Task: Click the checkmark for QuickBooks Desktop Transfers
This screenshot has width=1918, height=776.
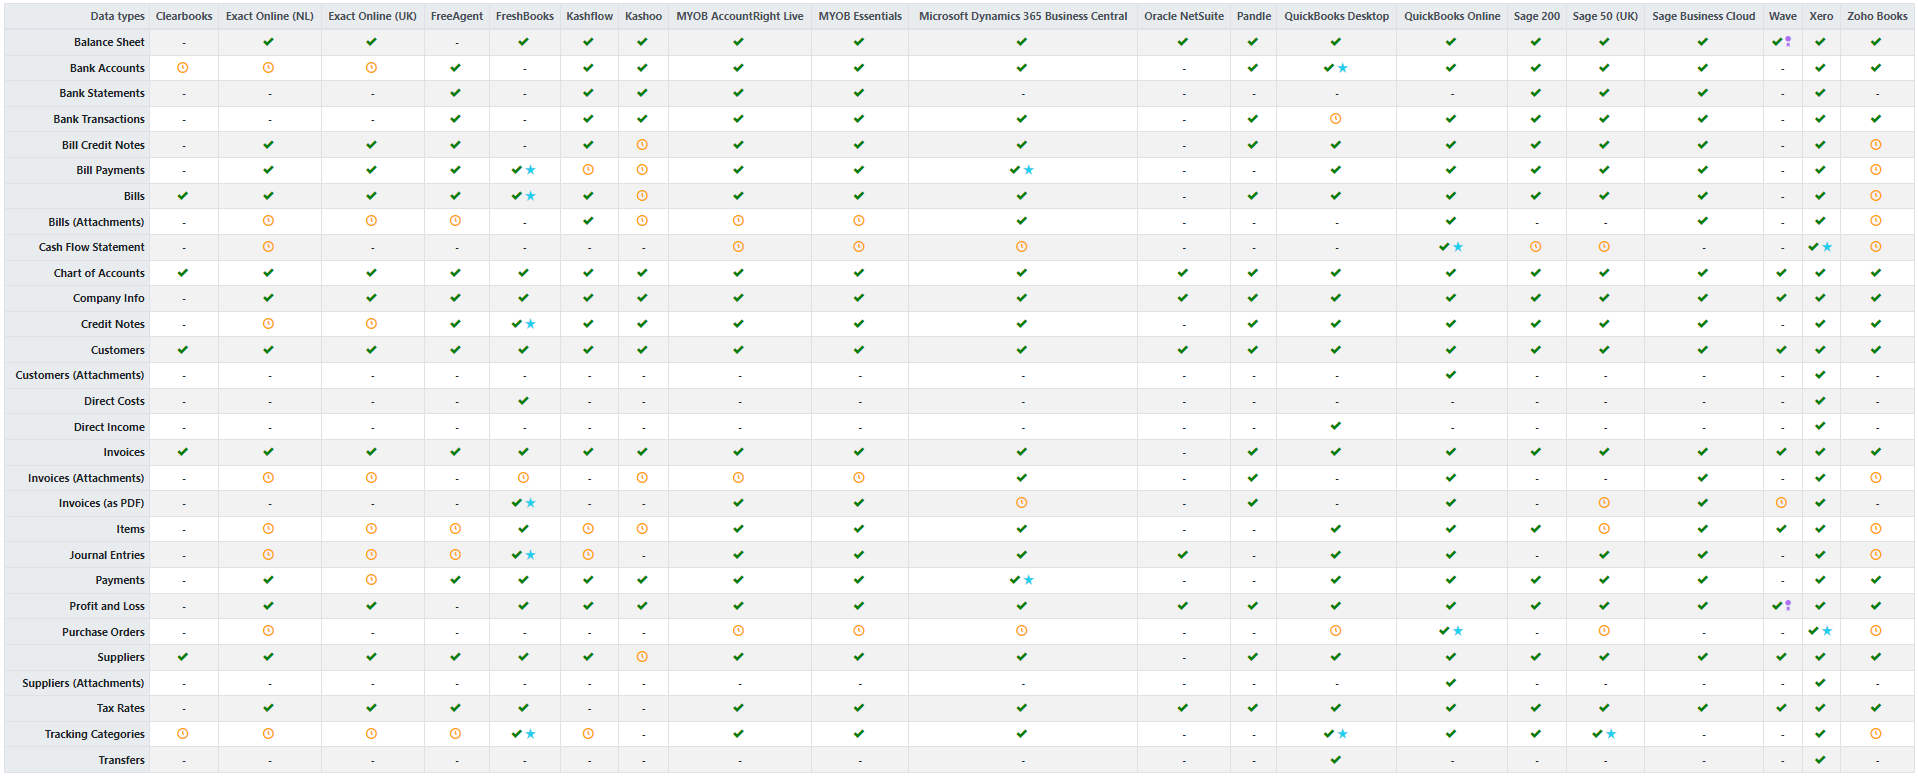Action: tap(1336, 760)
